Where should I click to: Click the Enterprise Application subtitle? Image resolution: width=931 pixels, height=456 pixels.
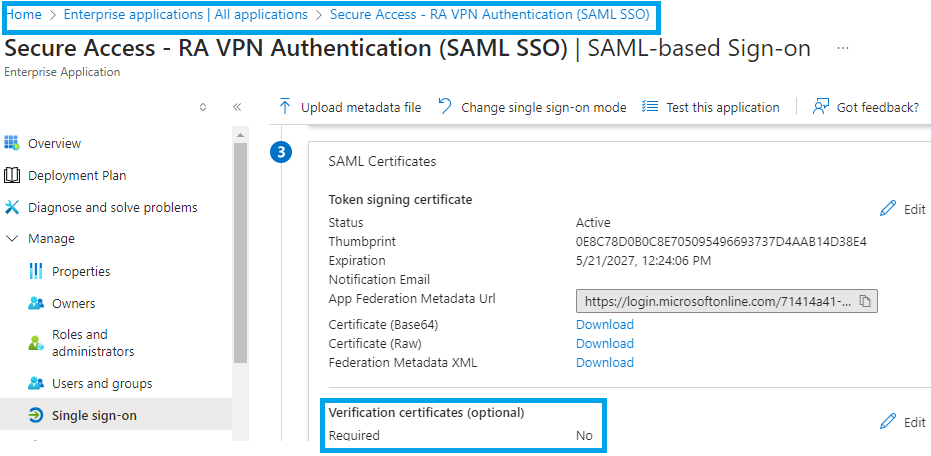click(62, 72)
